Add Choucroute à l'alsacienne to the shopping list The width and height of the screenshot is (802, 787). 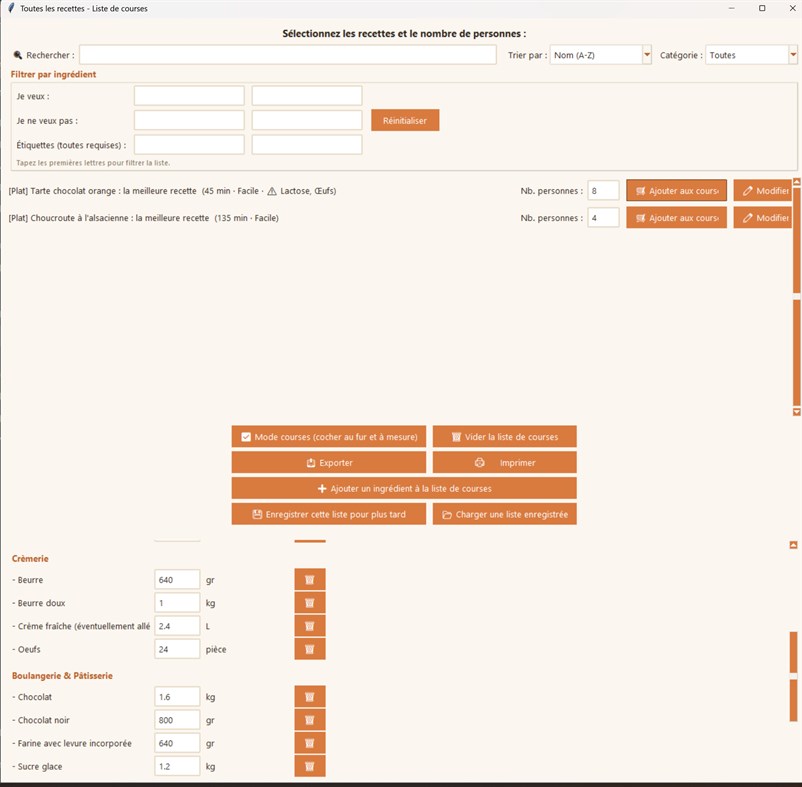click(x=676, y=218)
